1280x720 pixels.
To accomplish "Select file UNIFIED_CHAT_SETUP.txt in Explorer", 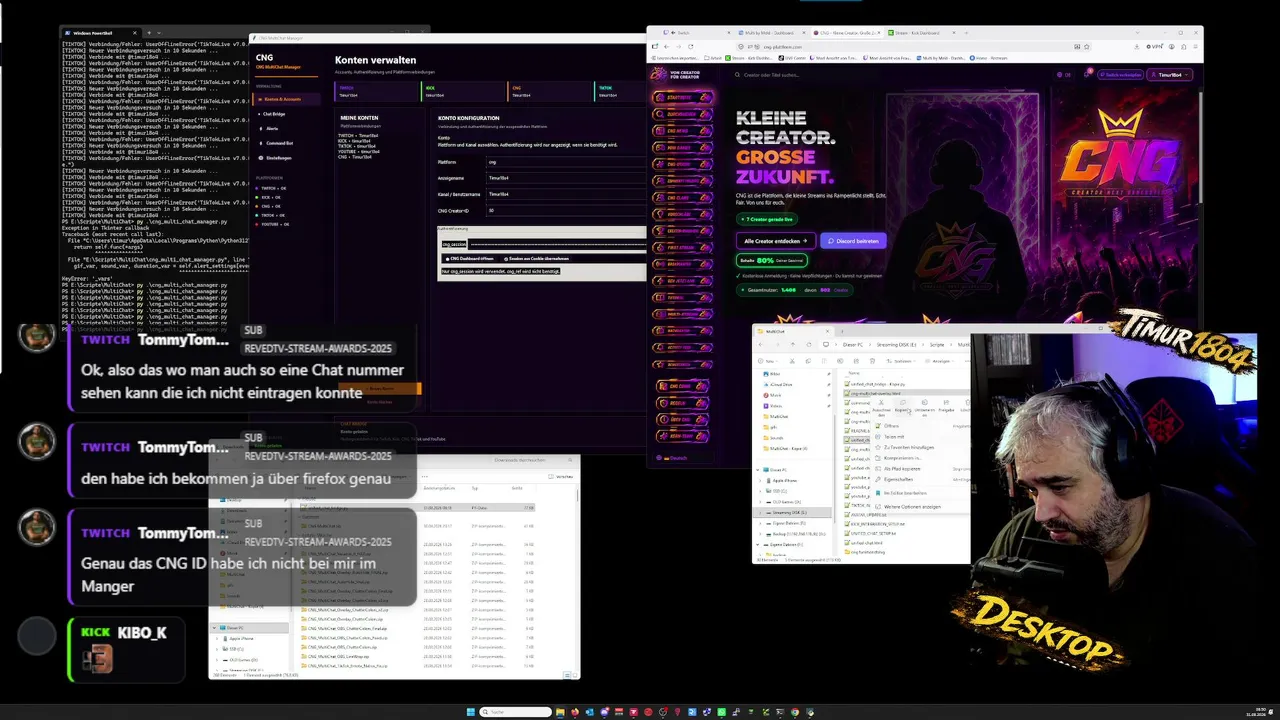I will pos(872,533).
